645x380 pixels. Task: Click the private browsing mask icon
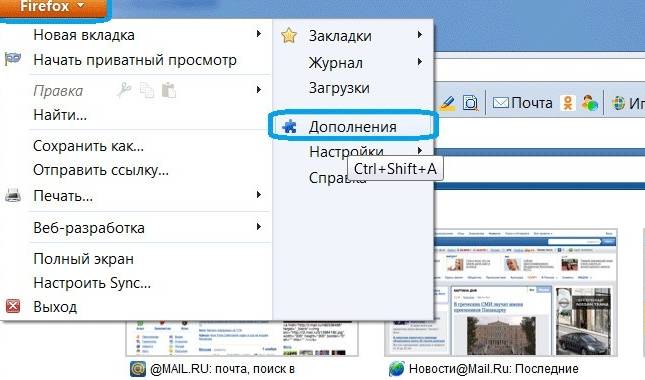[x=13, y=59]
